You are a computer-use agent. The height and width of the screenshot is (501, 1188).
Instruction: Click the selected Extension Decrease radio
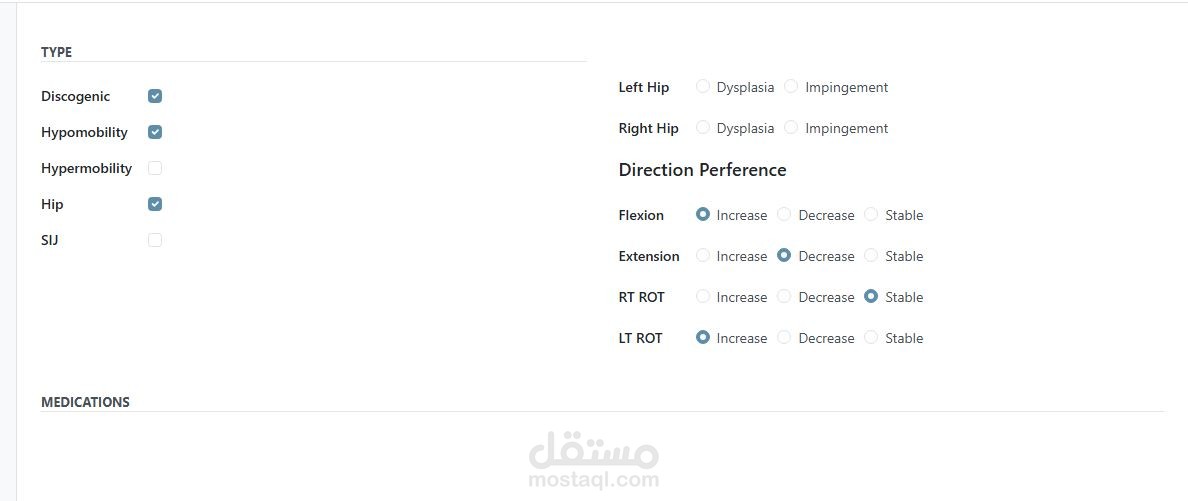[x=784, y=255]
